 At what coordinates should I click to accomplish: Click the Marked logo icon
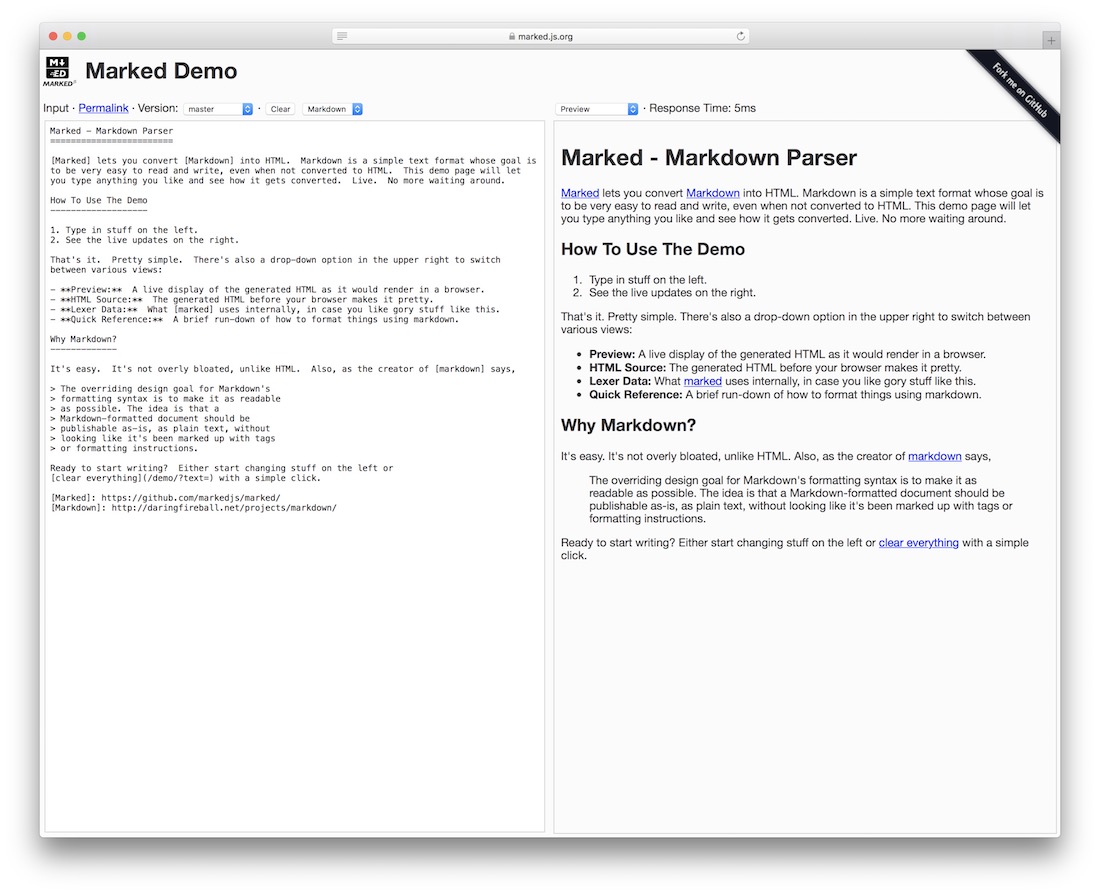point(58,71)
